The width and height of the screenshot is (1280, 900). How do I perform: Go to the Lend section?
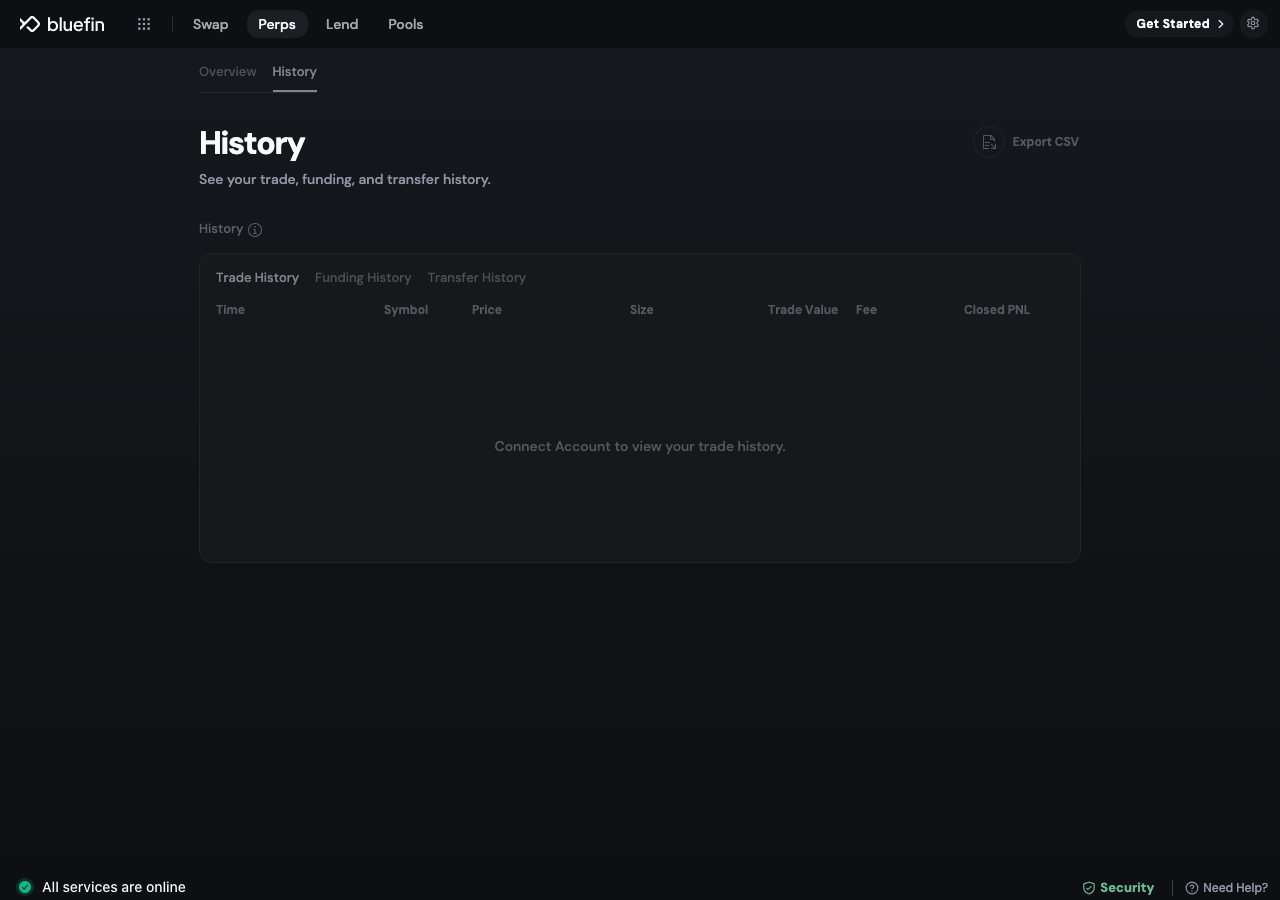click(x=342, y=24)
